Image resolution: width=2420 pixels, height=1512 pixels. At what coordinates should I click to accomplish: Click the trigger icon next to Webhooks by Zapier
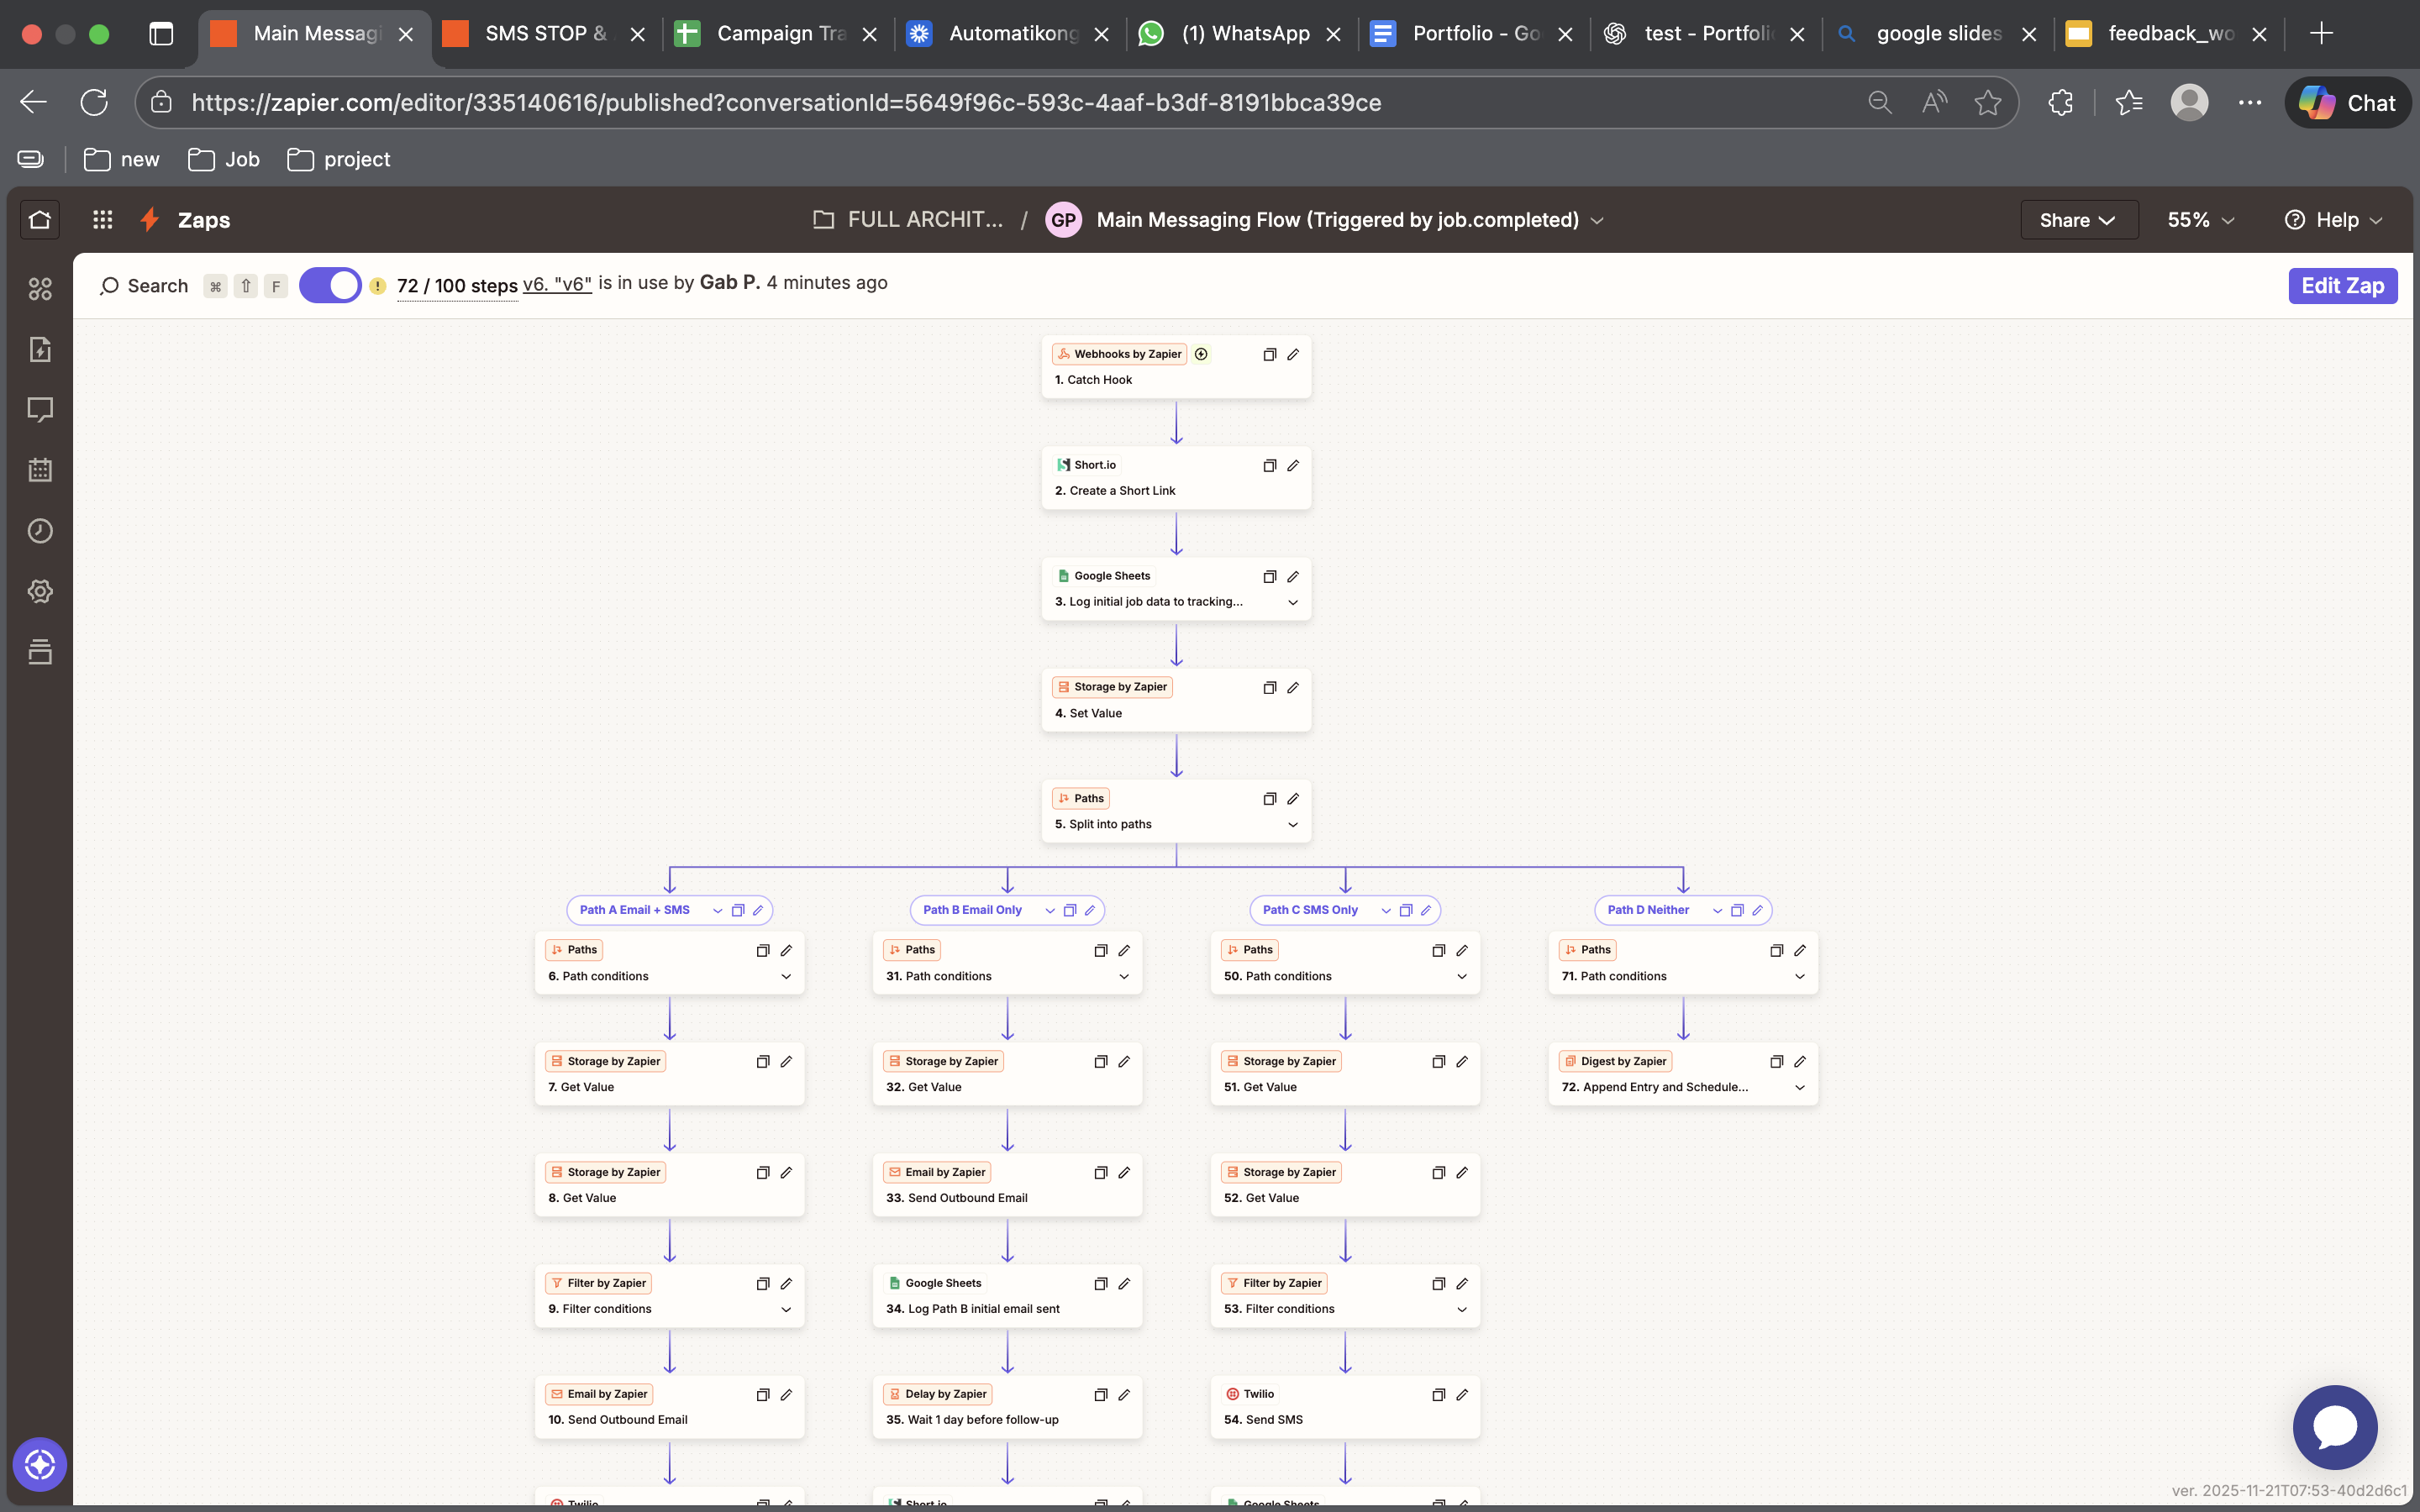click(1201, 354)
